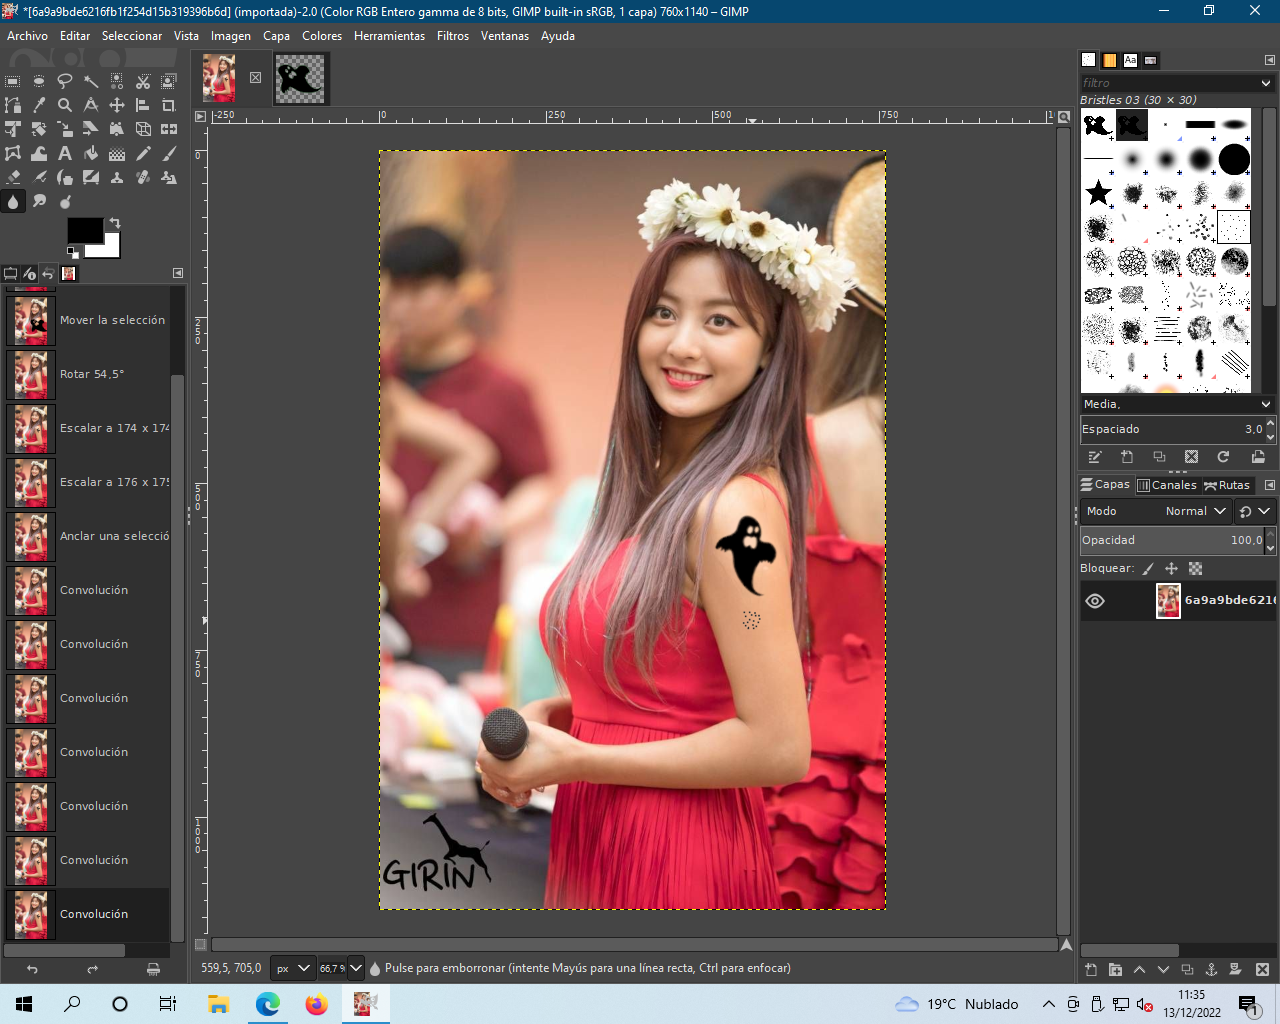
Task: Select the Clone stamp tool
Action: coord(117,177)
